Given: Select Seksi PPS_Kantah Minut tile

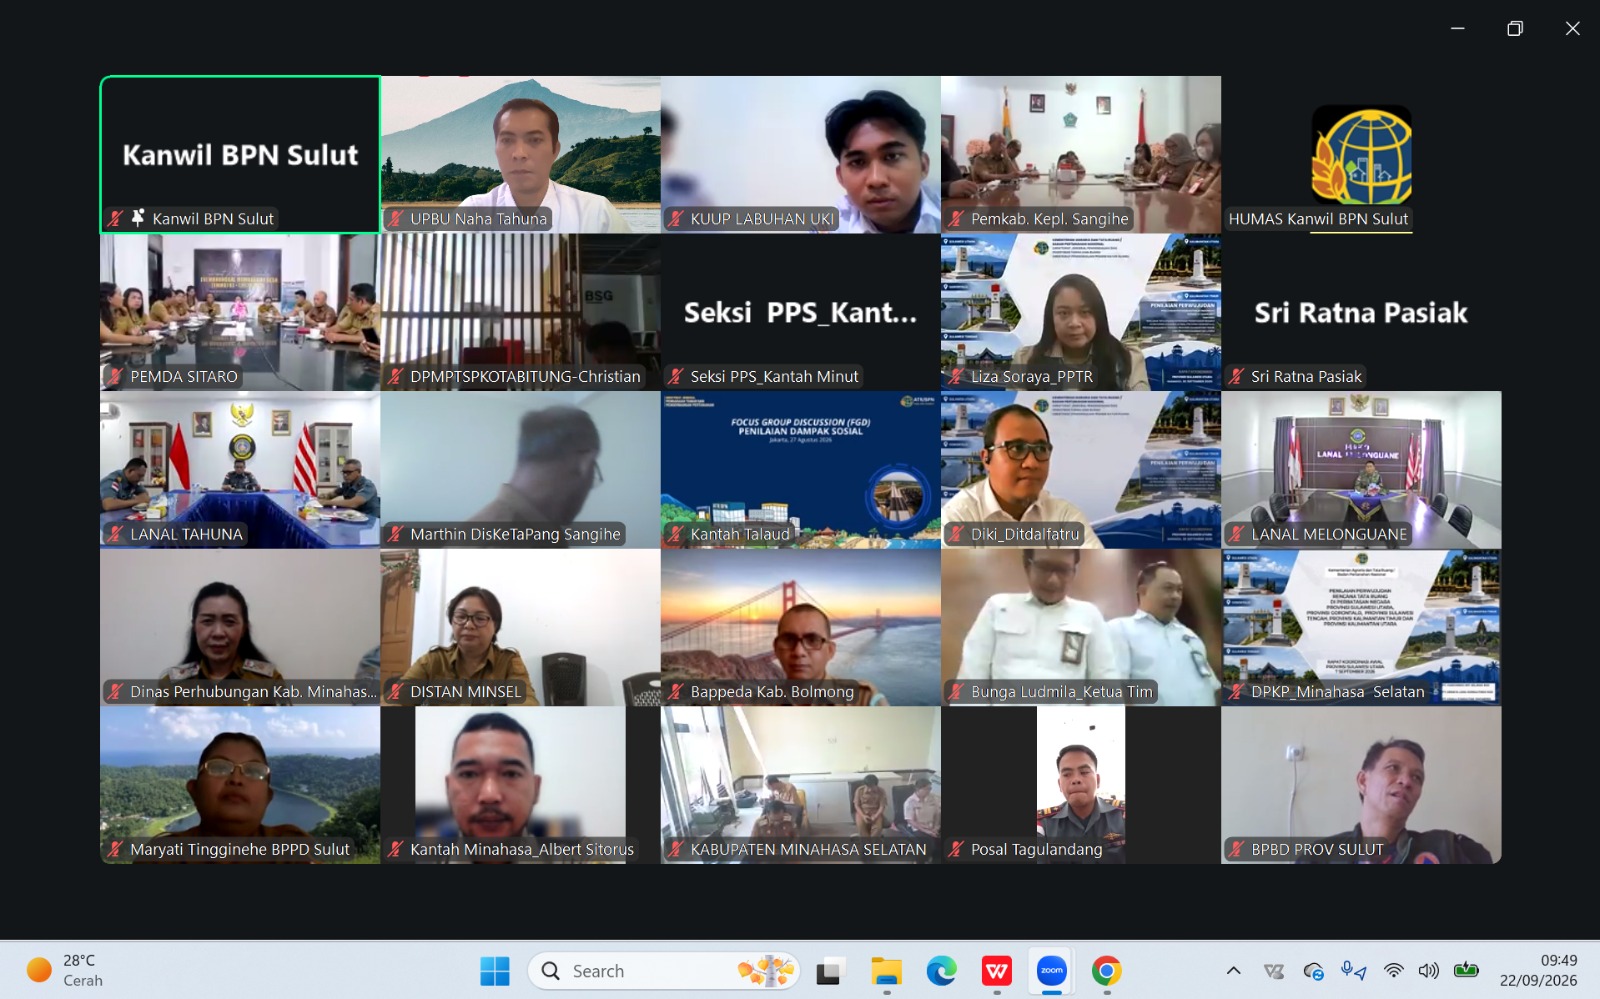Looking at the screenshot, I should (x=800, y=312).
